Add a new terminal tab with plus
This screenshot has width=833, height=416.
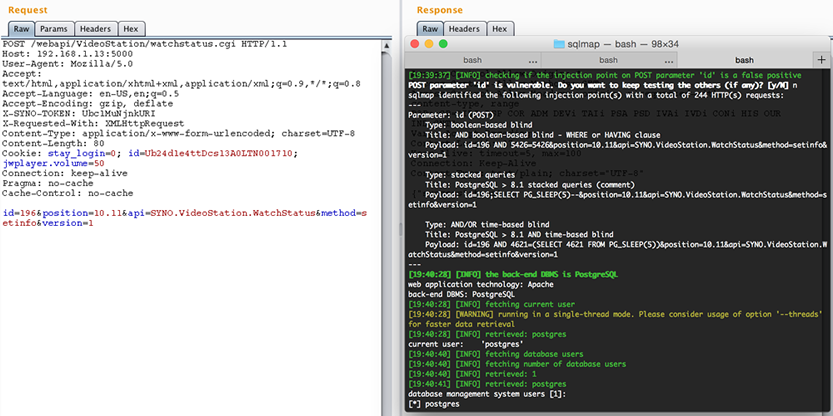[x=821, y=60]
